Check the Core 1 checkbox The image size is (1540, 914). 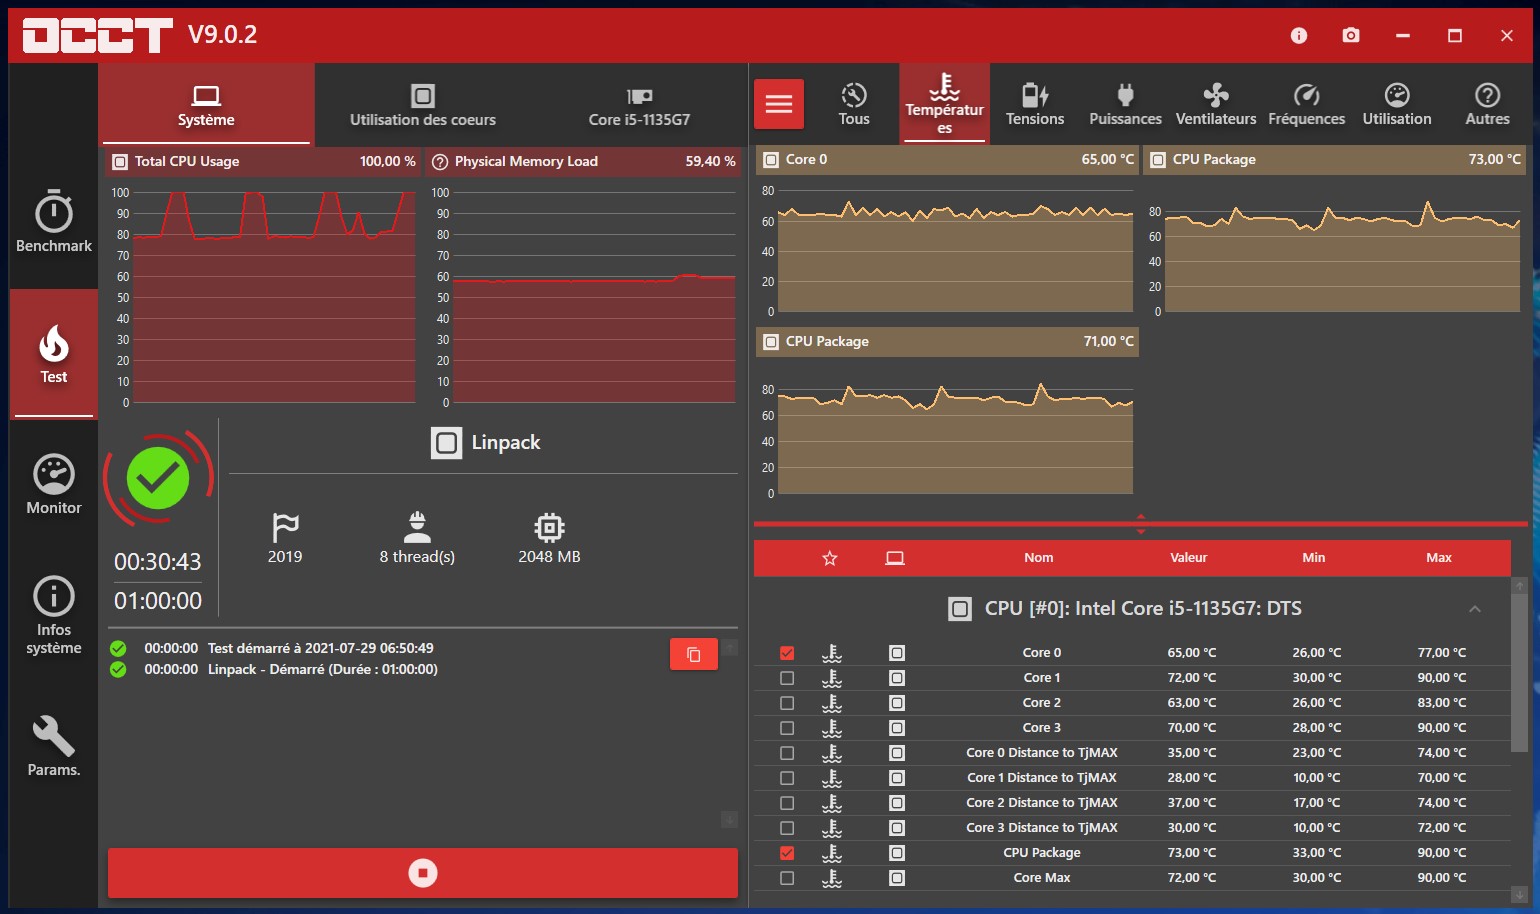click(x=787, y=678)
